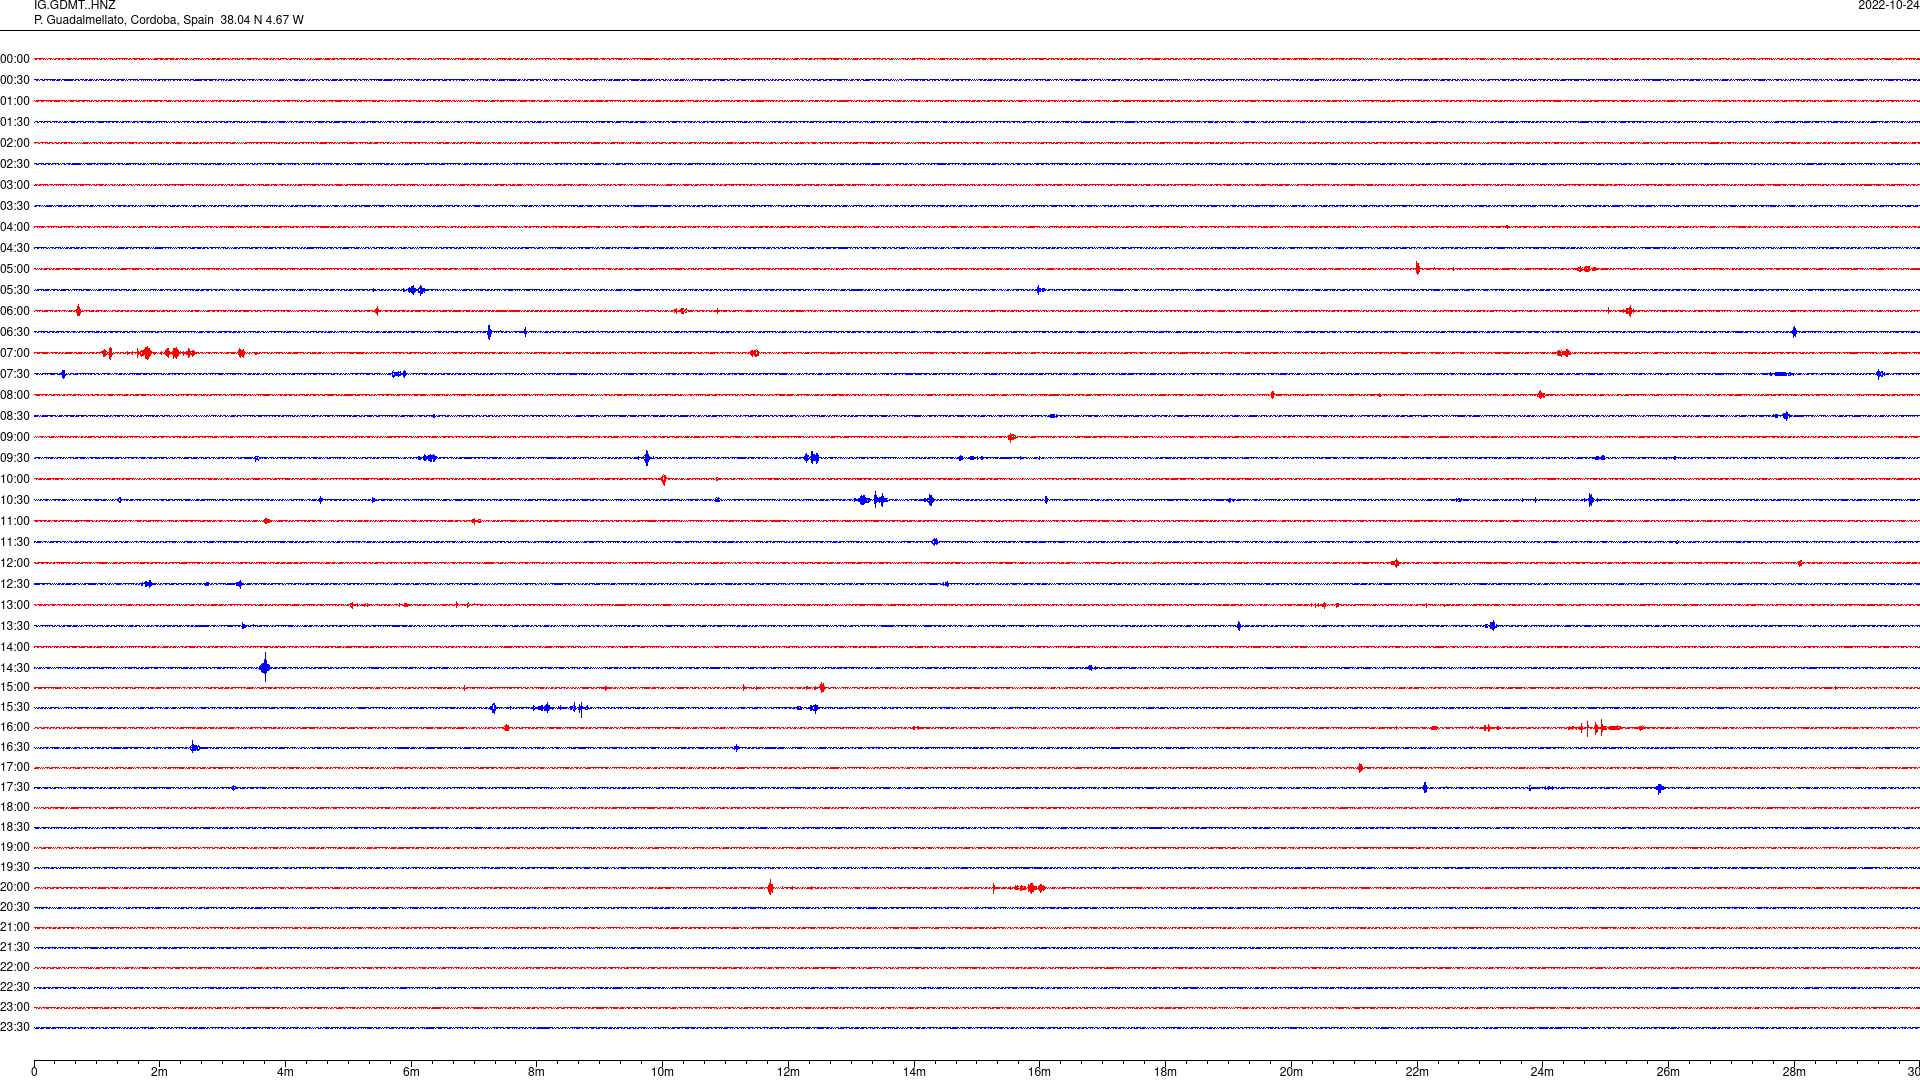Select the 07:00 trace time label
This screenshot has height=1080, width=1920.
(15, 353)
